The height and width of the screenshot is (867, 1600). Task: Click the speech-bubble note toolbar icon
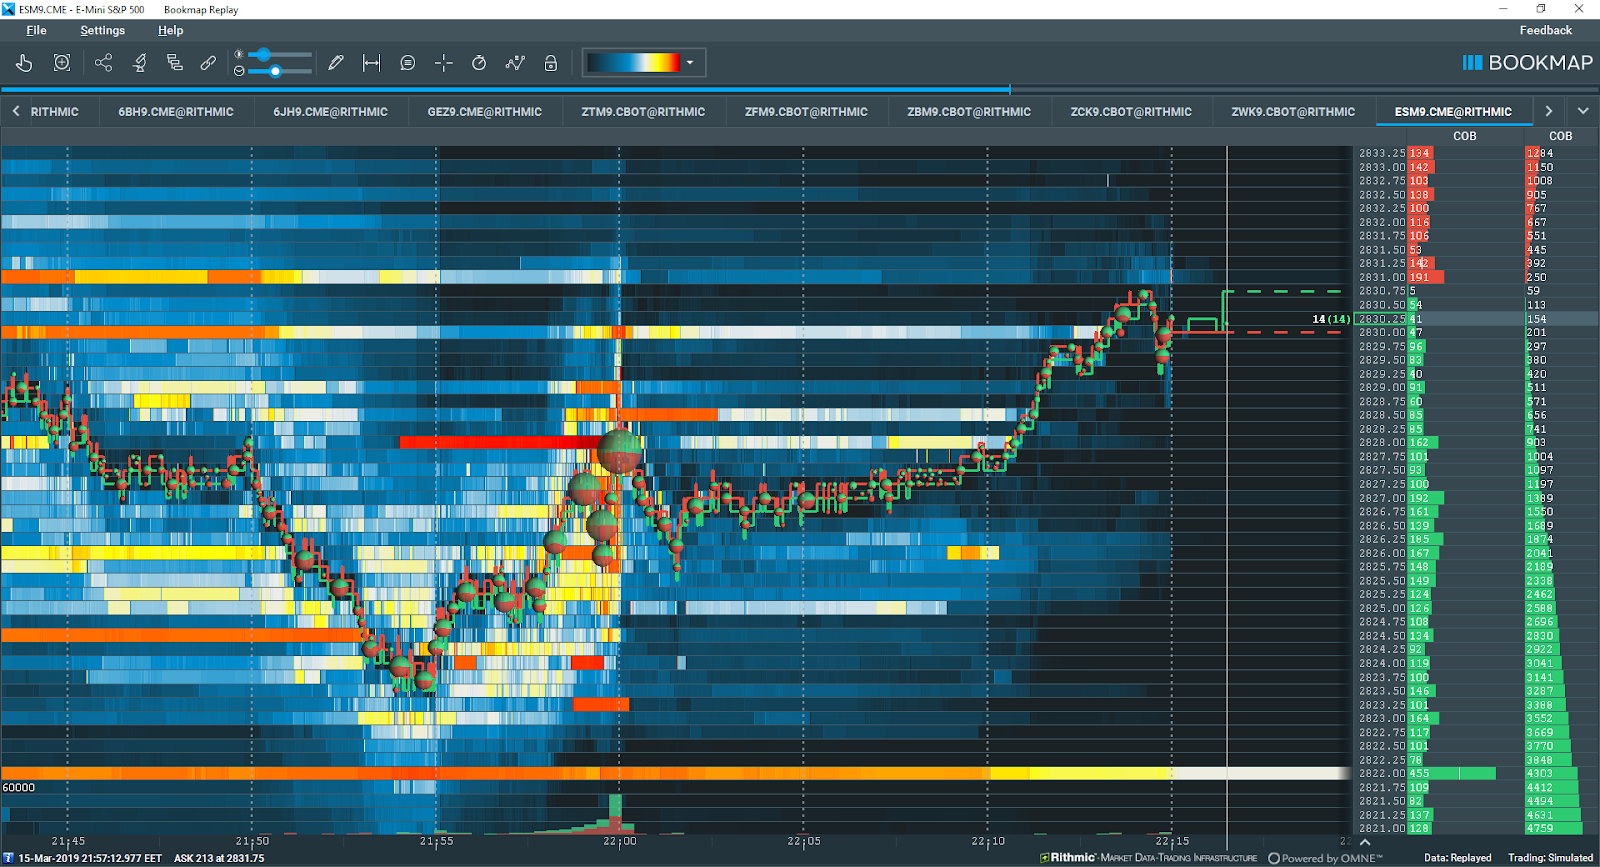pos(407,63)
